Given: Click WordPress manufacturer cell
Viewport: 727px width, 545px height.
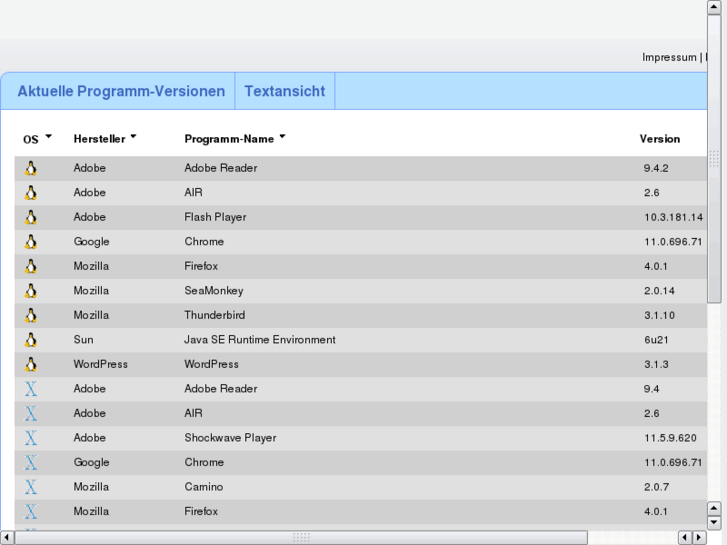Looking at the screenshot, I should click(101, 365).
